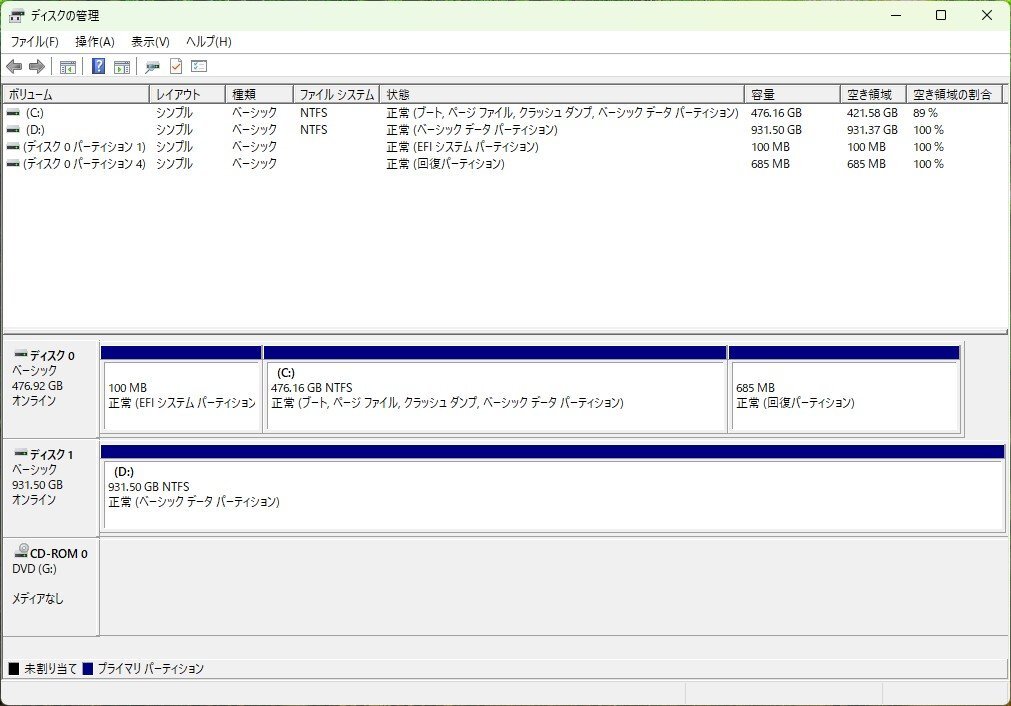The width and height of the screenshot is (1011, 706).
Task: Toggle the action pane toolbar icon
Action: coord(122,66)
